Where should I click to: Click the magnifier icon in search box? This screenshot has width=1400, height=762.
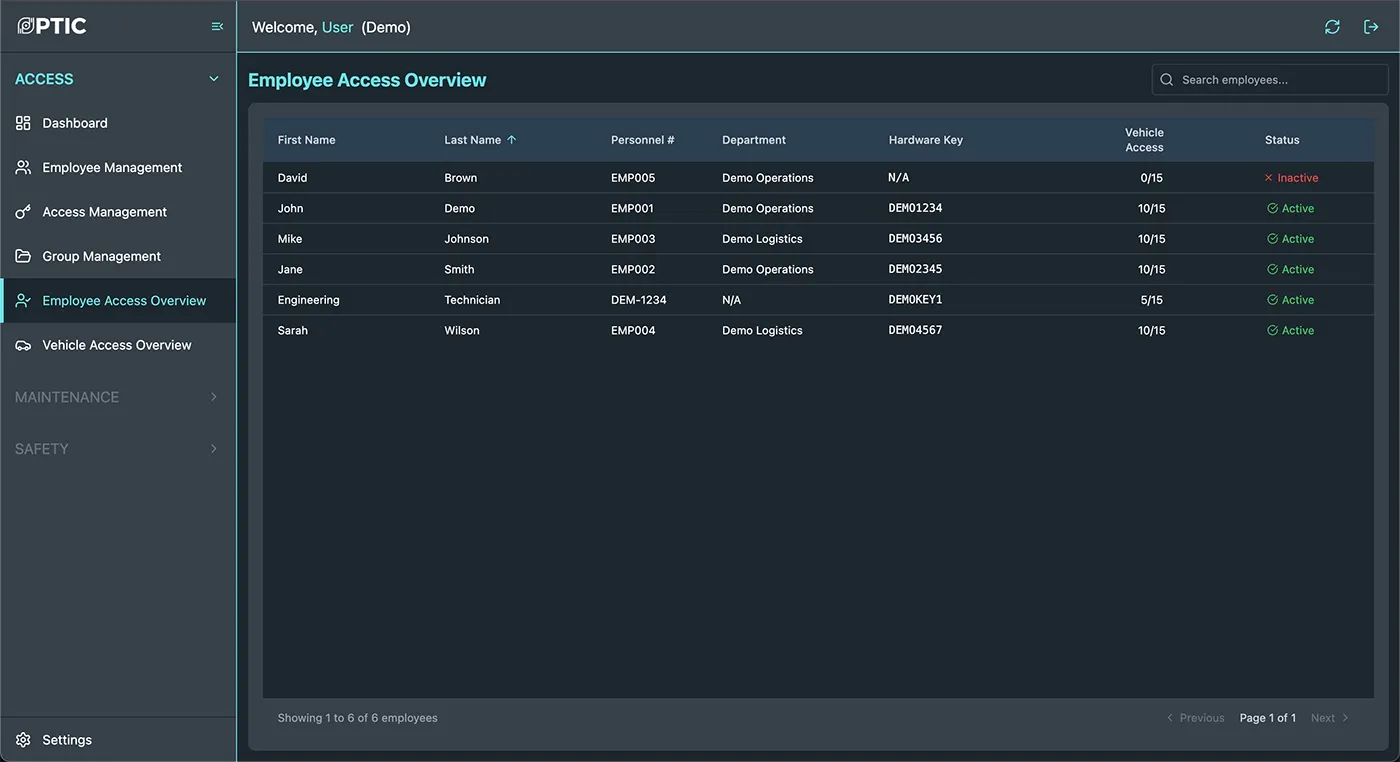pyautogui.click(x=1166, y=80)
